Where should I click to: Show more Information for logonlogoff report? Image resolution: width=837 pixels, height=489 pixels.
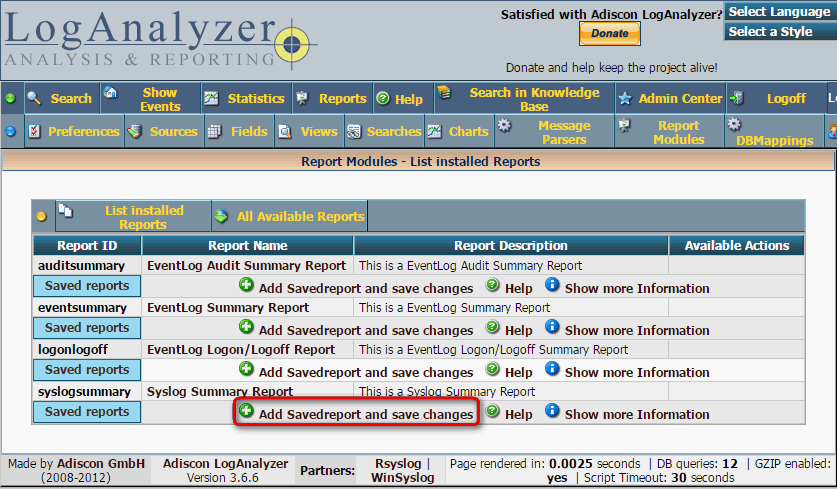[x=637, y=373]
